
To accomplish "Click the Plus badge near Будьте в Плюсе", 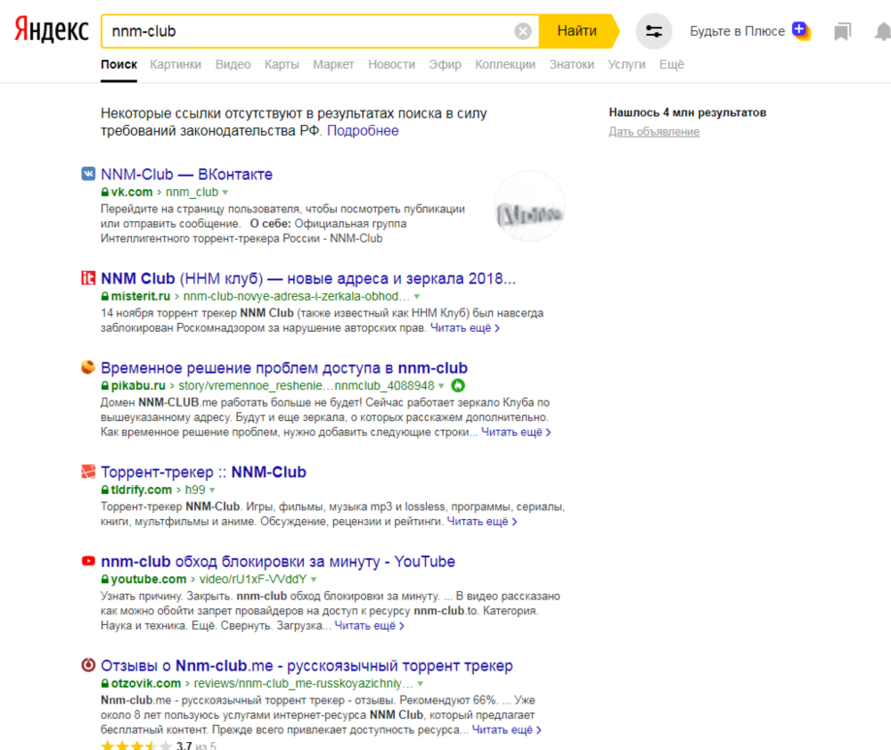I will [800, 31].
